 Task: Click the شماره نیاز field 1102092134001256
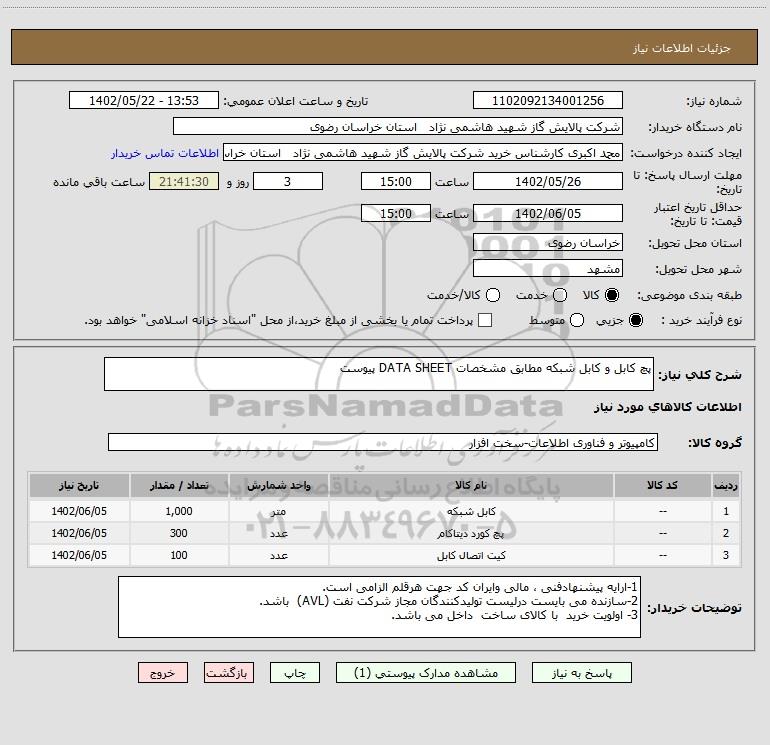click(x=548, y=101)
